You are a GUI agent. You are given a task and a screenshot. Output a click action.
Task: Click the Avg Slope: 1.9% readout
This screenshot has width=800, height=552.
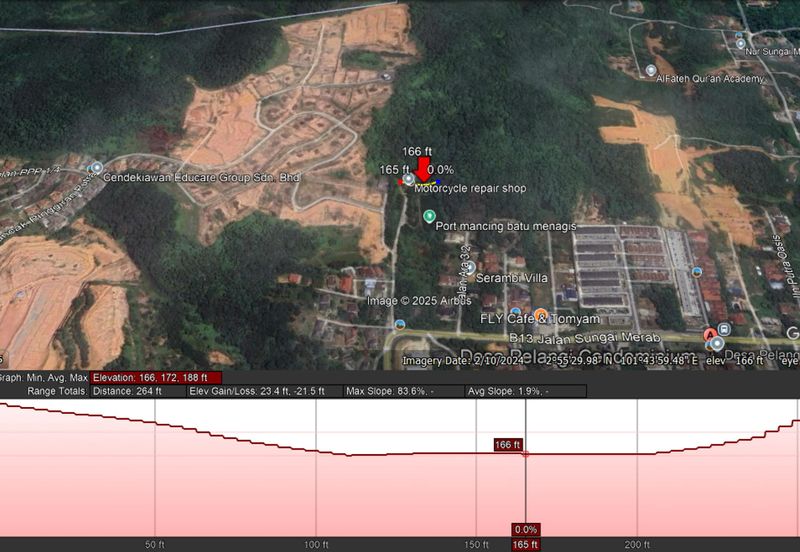[526, 391]
